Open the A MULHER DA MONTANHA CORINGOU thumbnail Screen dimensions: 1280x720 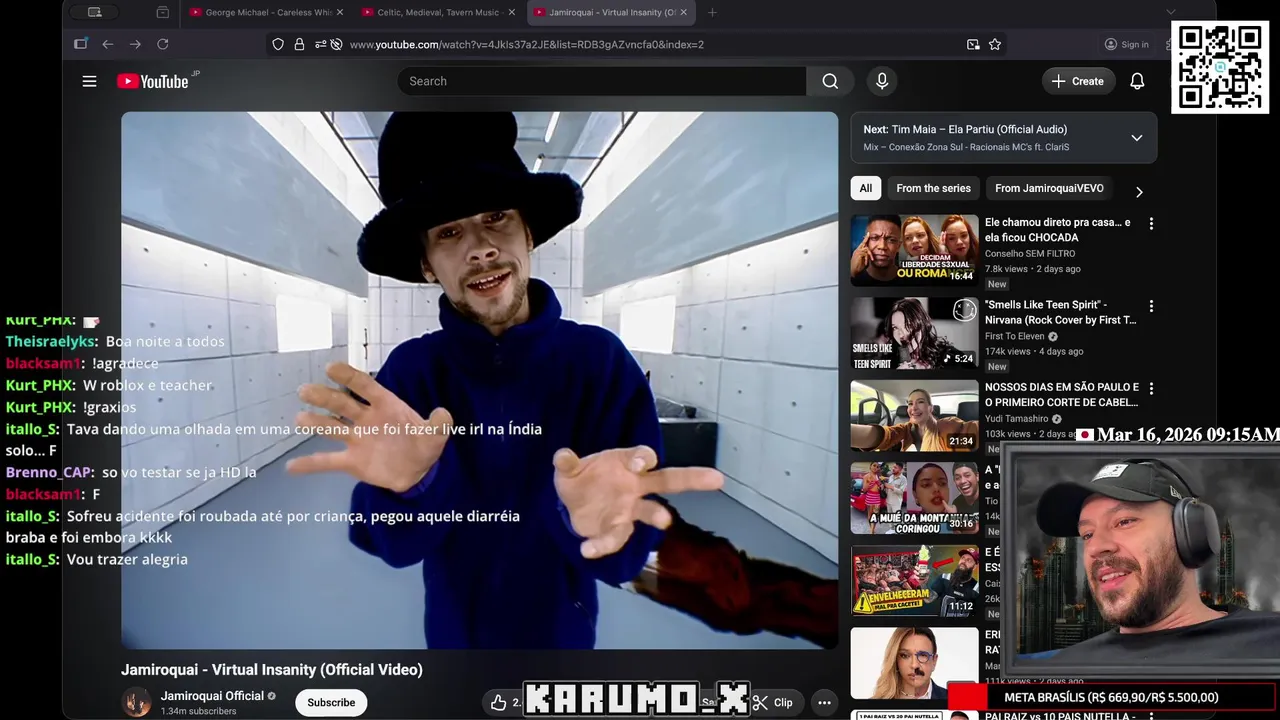(915, 498)
